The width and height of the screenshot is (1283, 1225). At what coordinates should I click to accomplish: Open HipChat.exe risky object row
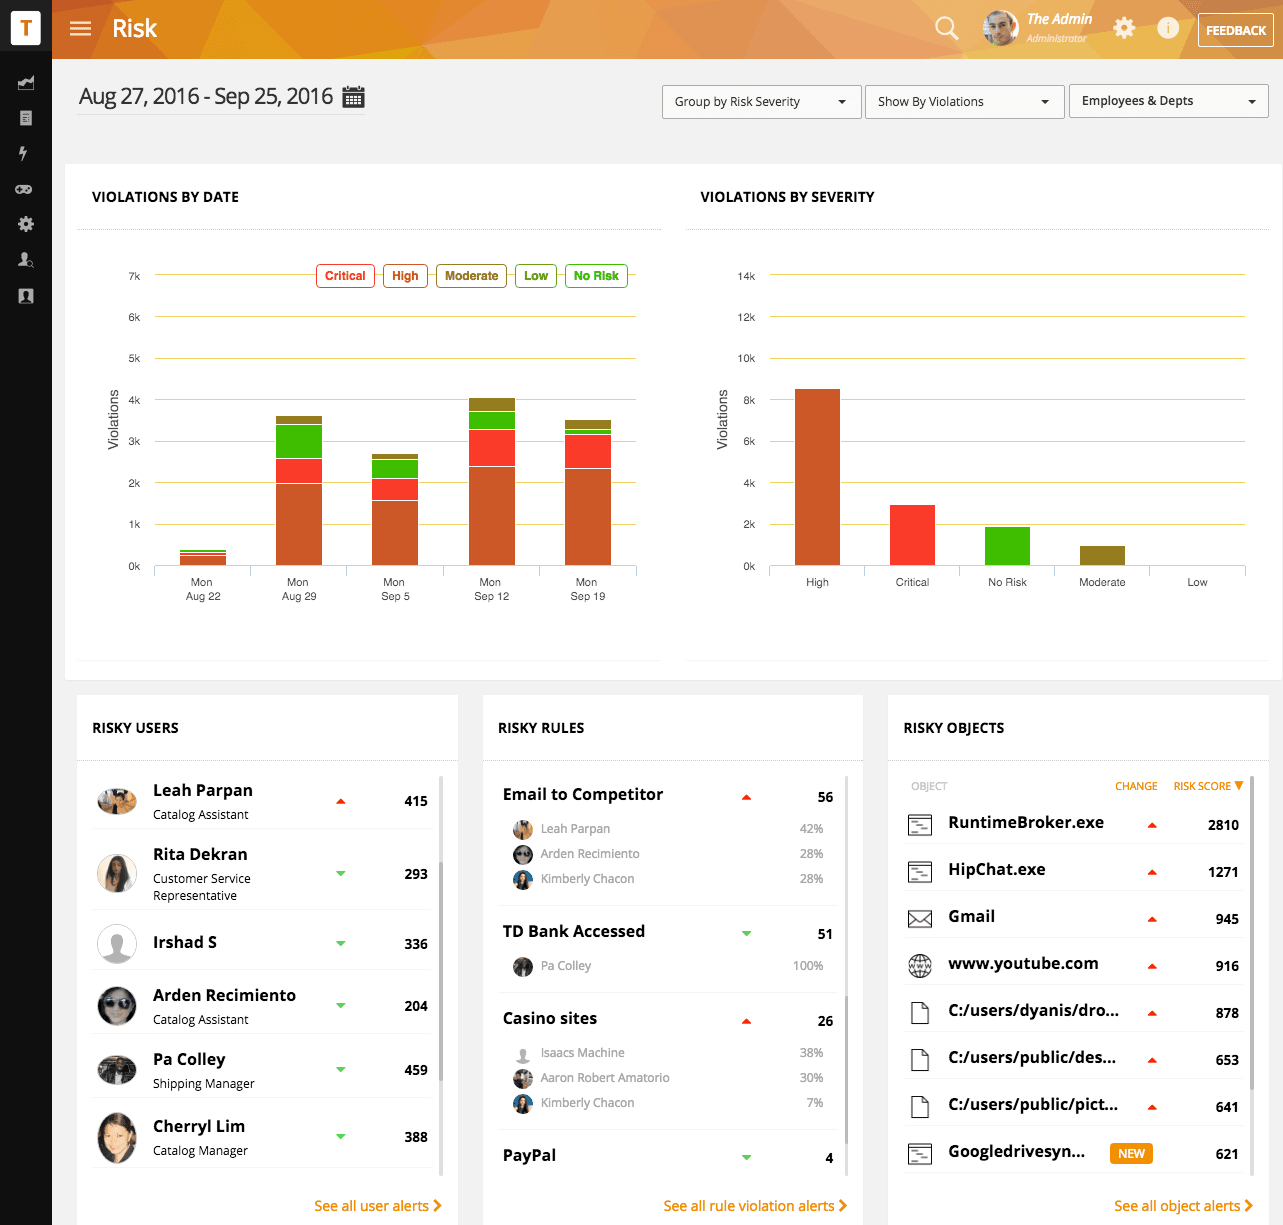coord(1074,871)
